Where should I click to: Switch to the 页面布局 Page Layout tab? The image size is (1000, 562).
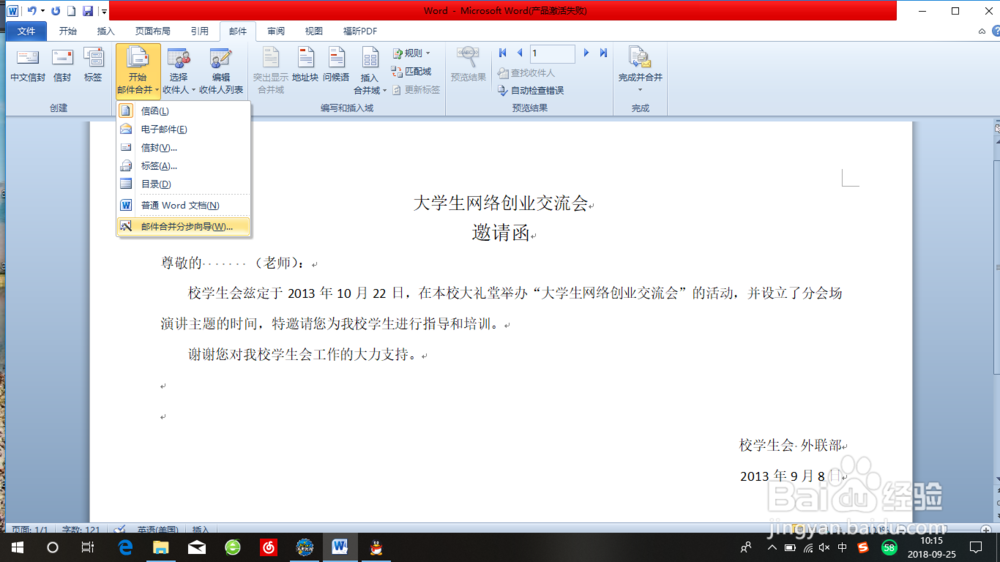pyautogui.click(x=152, y=31)
